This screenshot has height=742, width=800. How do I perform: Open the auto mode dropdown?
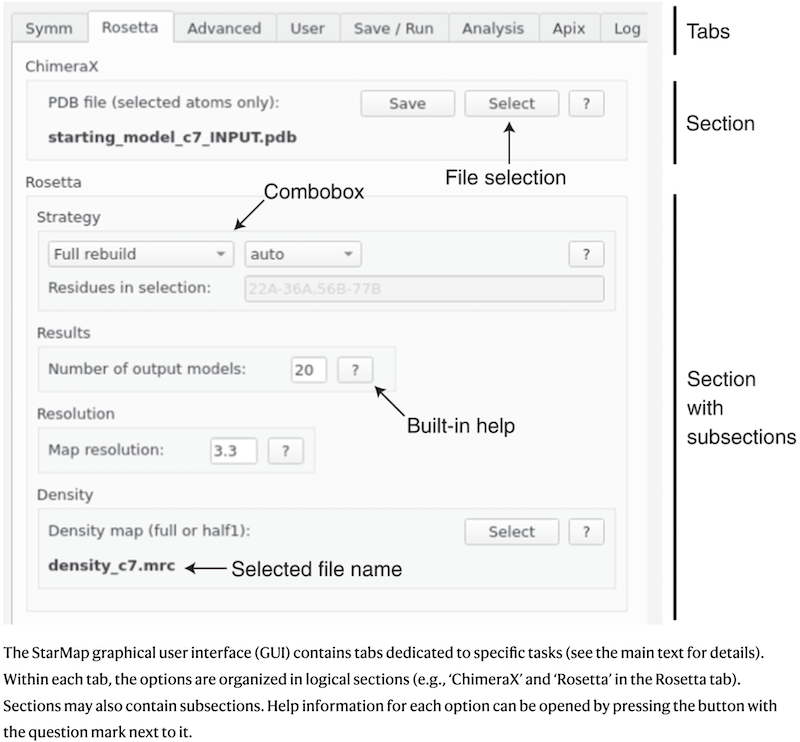coord(302,254)
